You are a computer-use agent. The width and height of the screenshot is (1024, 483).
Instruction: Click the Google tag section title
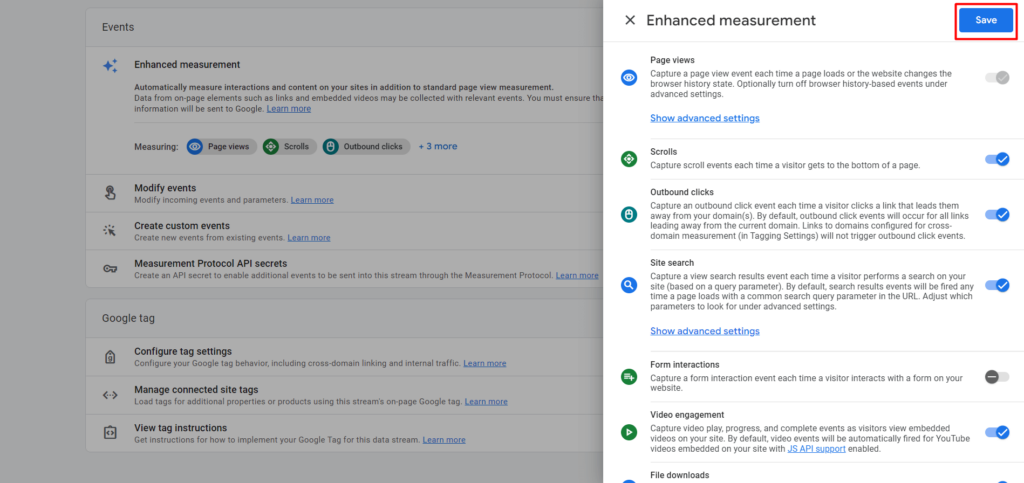128,319
